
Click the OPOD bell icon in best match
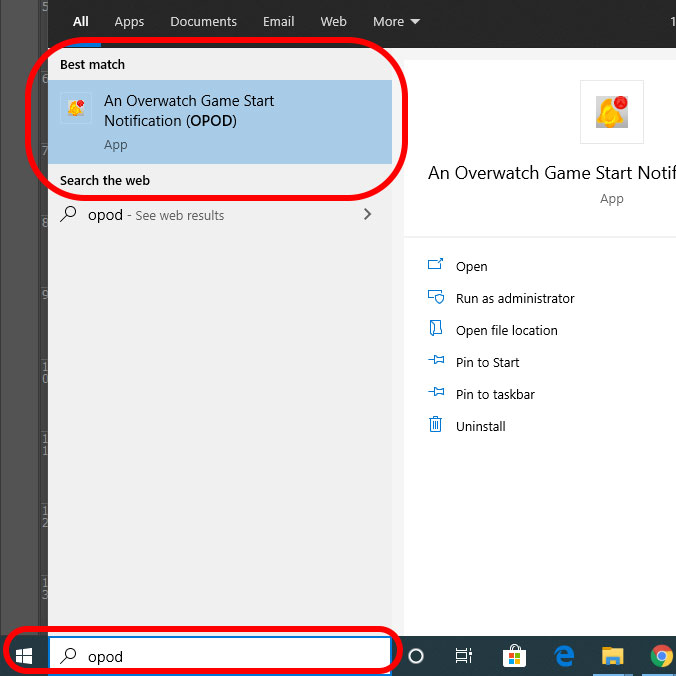click(76, 108)
